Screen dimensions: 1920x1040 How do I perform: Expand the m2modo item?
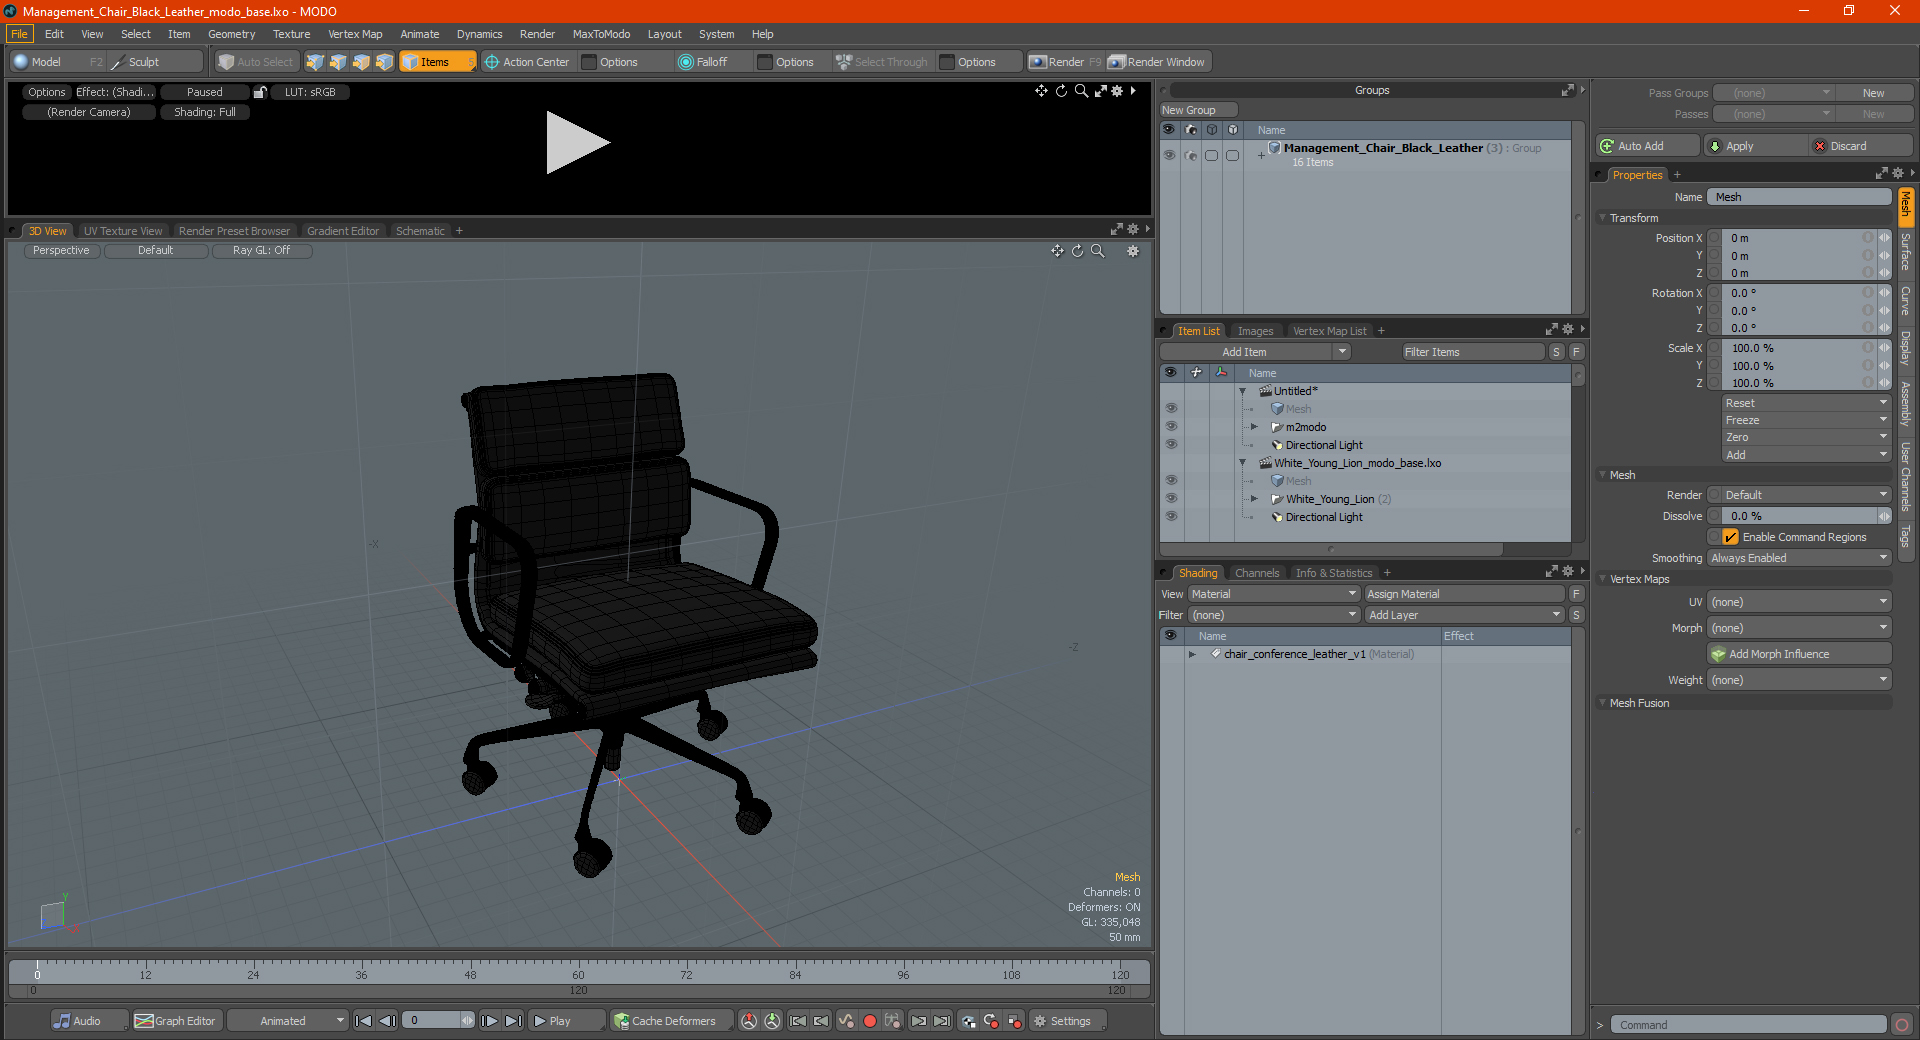point(1255,427)
